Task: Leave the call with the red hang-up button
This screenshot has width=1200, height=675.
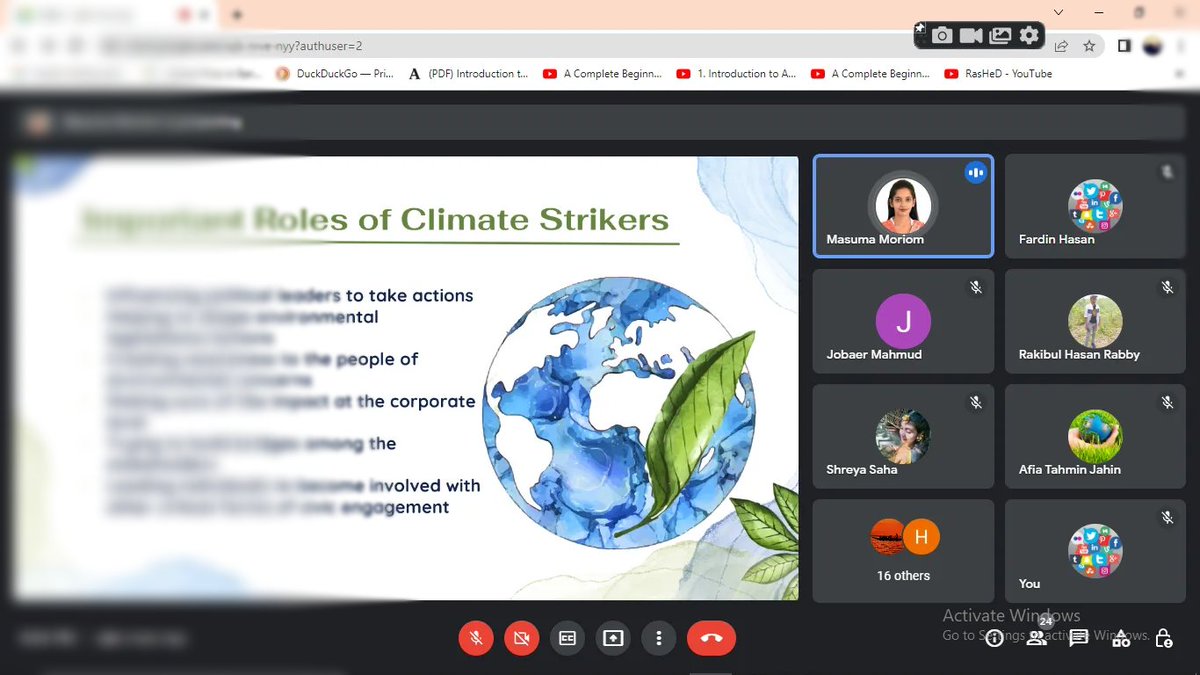Action: pos(712,638)
